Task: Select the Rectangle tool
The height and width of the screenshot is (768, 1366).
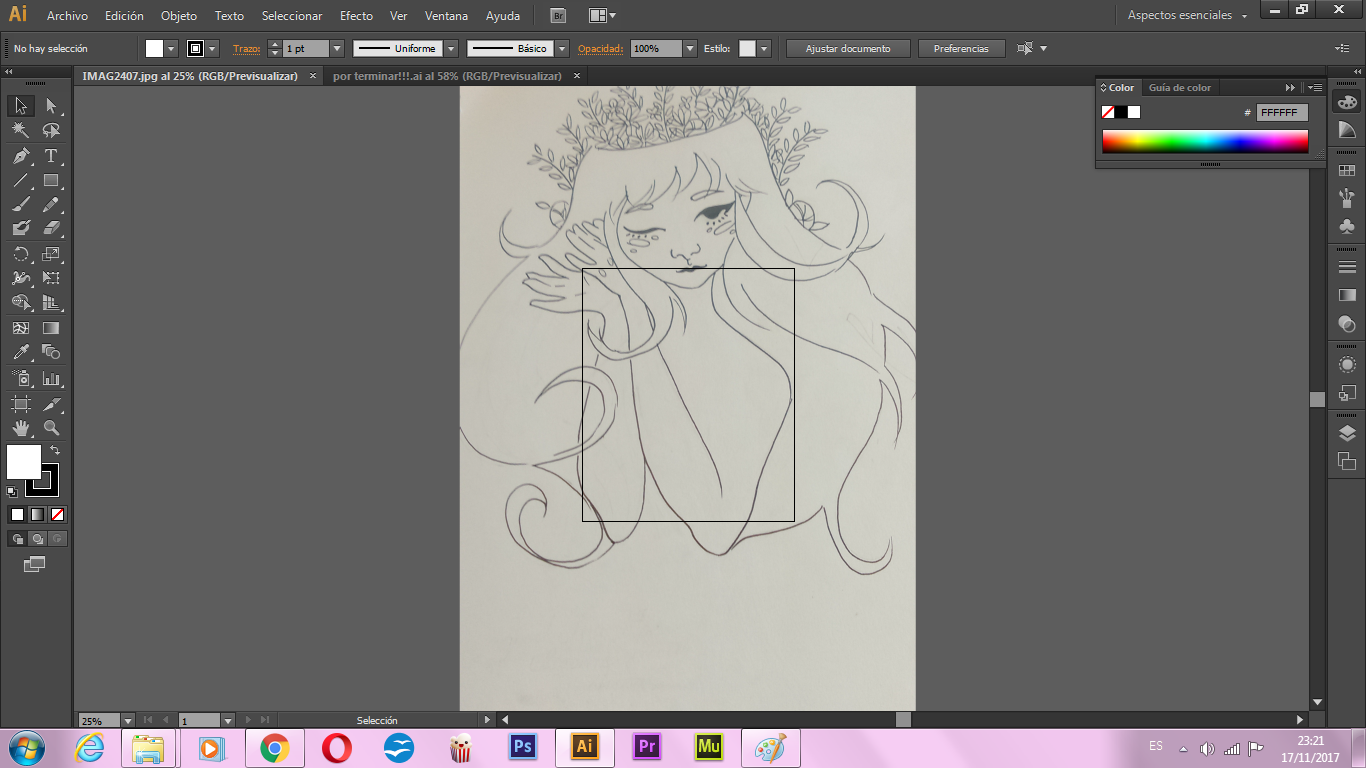Action: [51, 181]
